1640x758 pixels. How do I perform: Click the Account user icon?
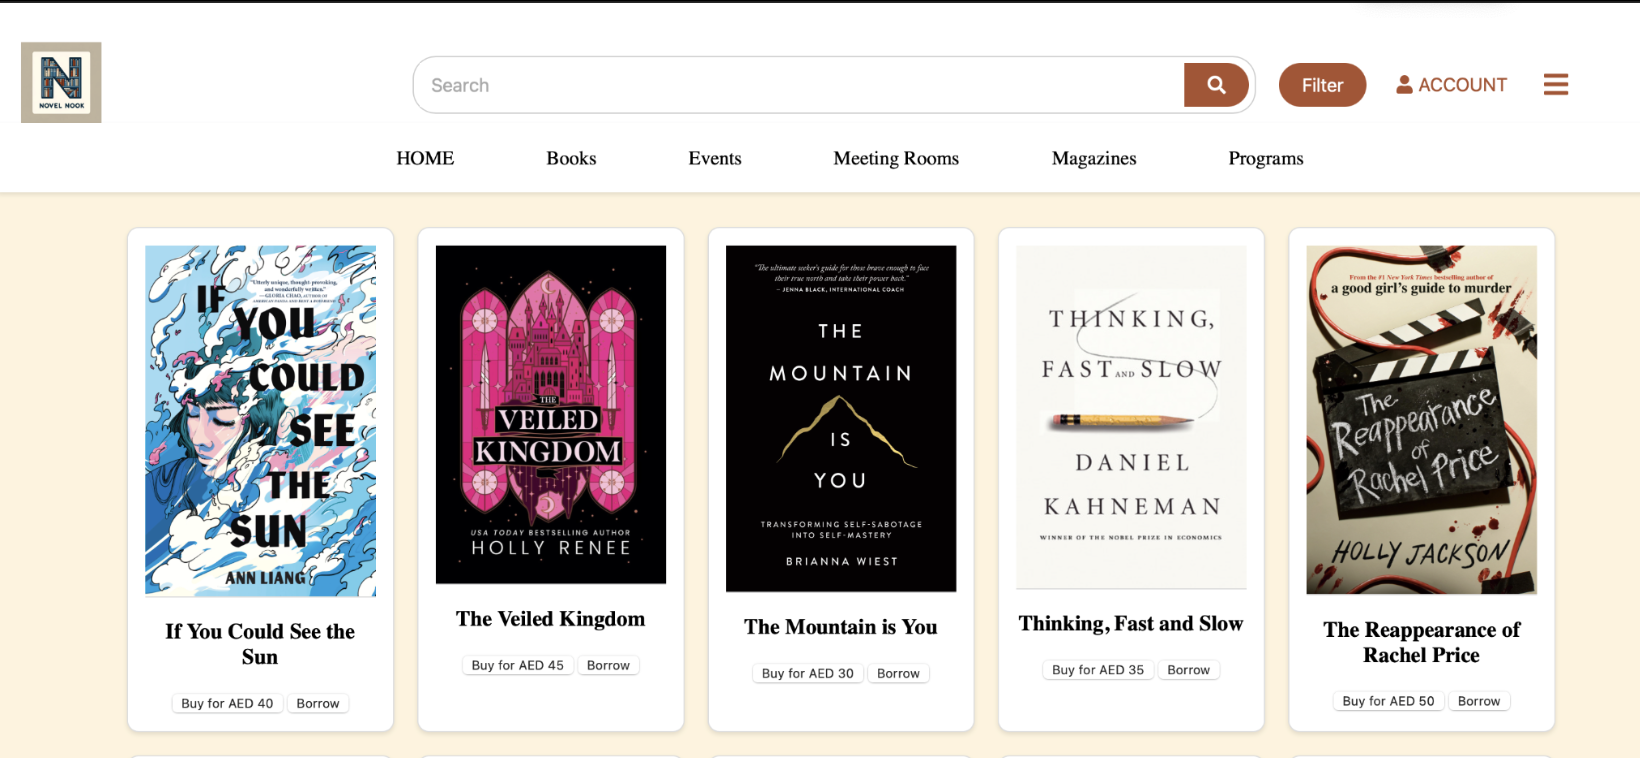1404,85
